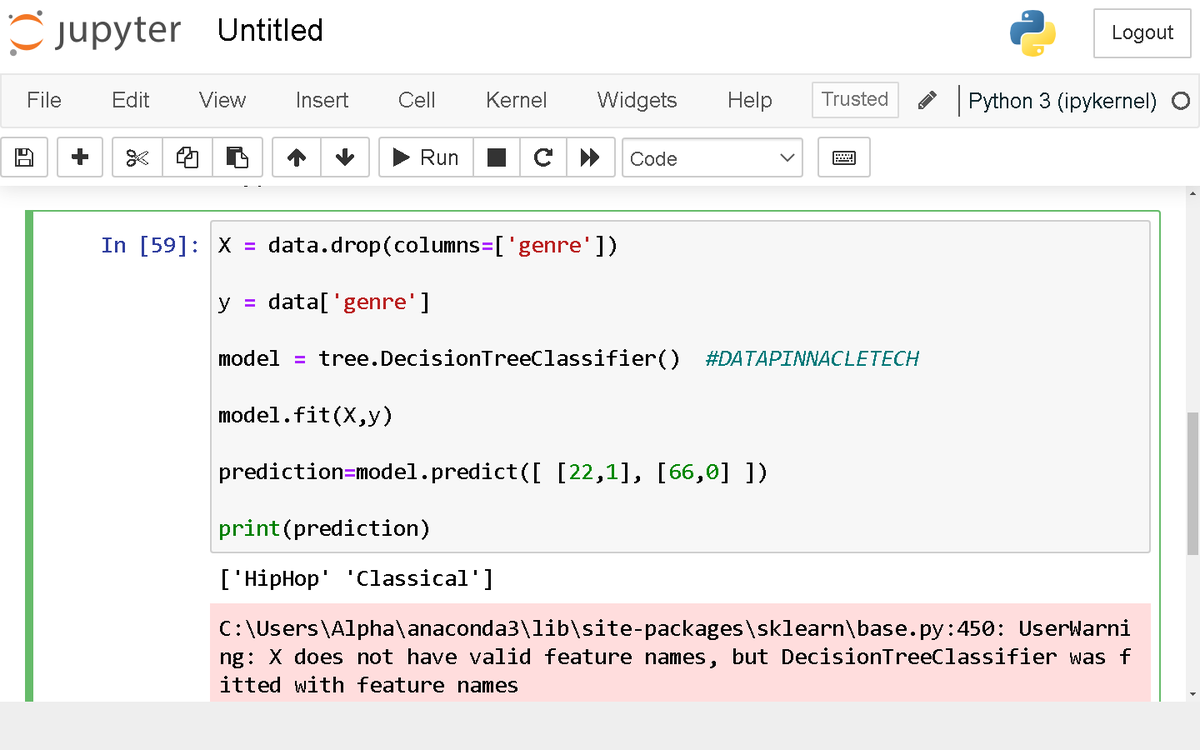Click the Trusted notebook button

coord(855,99)
